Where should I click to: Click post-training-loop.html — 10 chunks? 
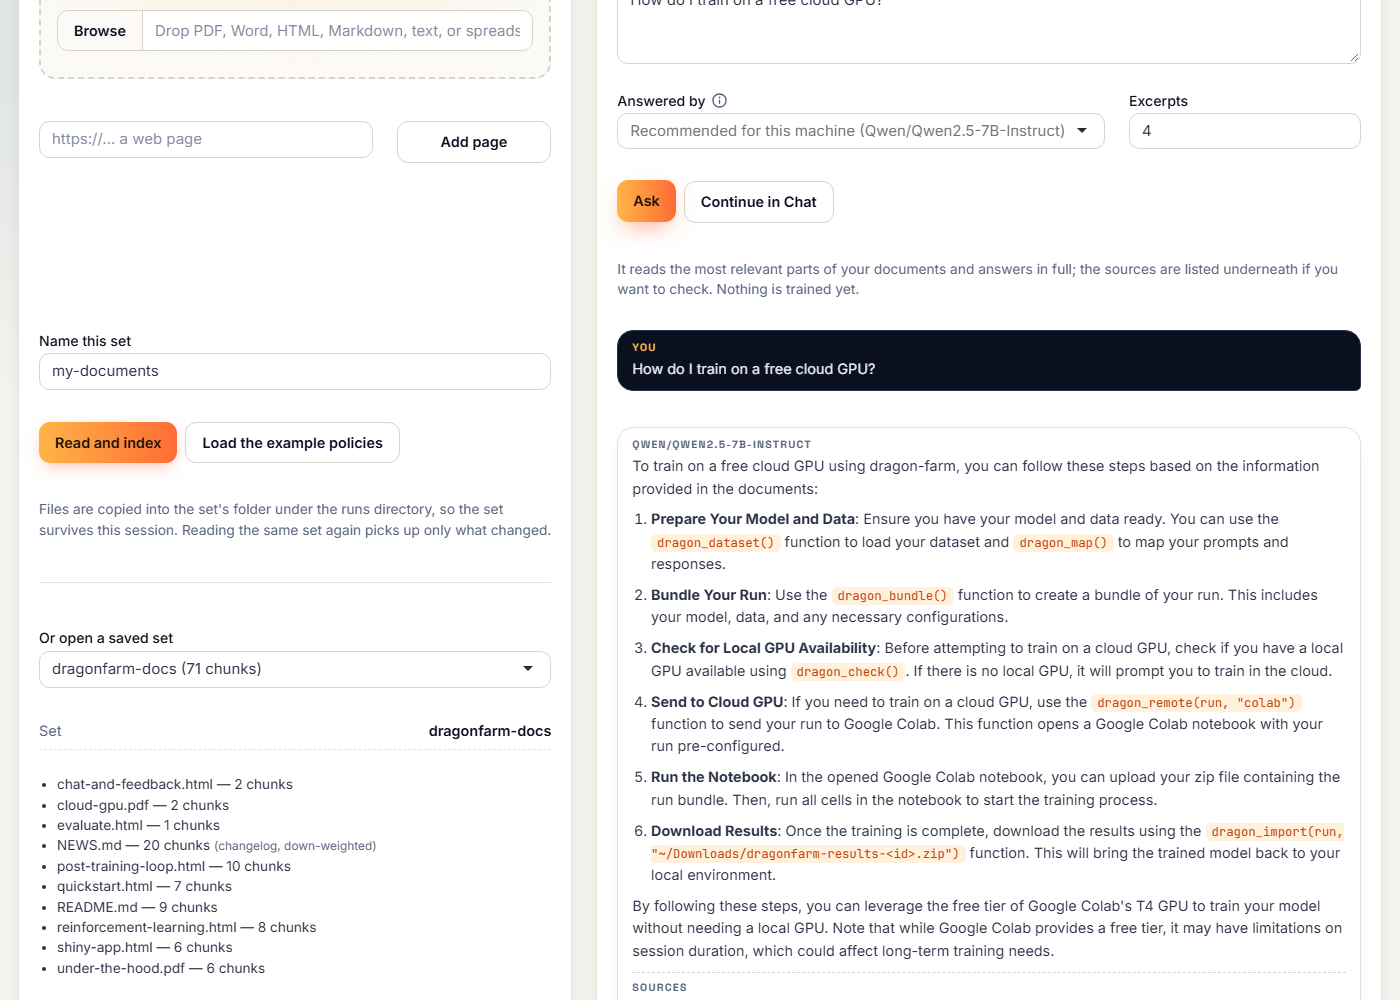click(174, 866)
